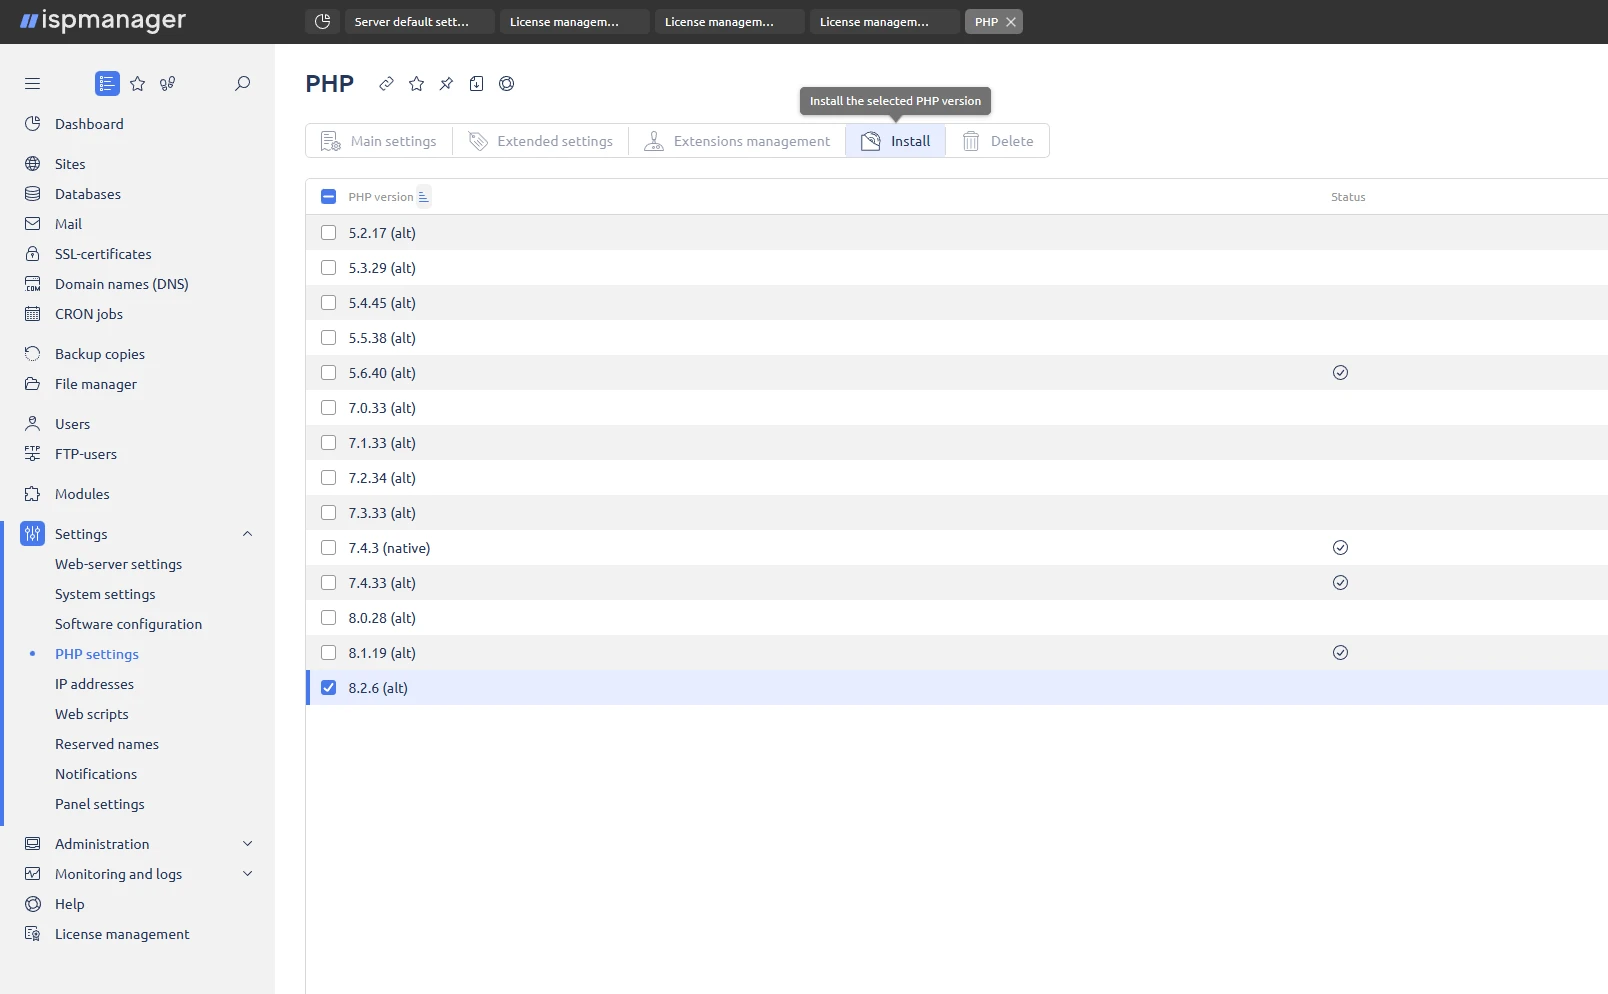Click the hamburger menu icon top left
The width and height of the screenshot is (1608, 994).
click(32, 83)
